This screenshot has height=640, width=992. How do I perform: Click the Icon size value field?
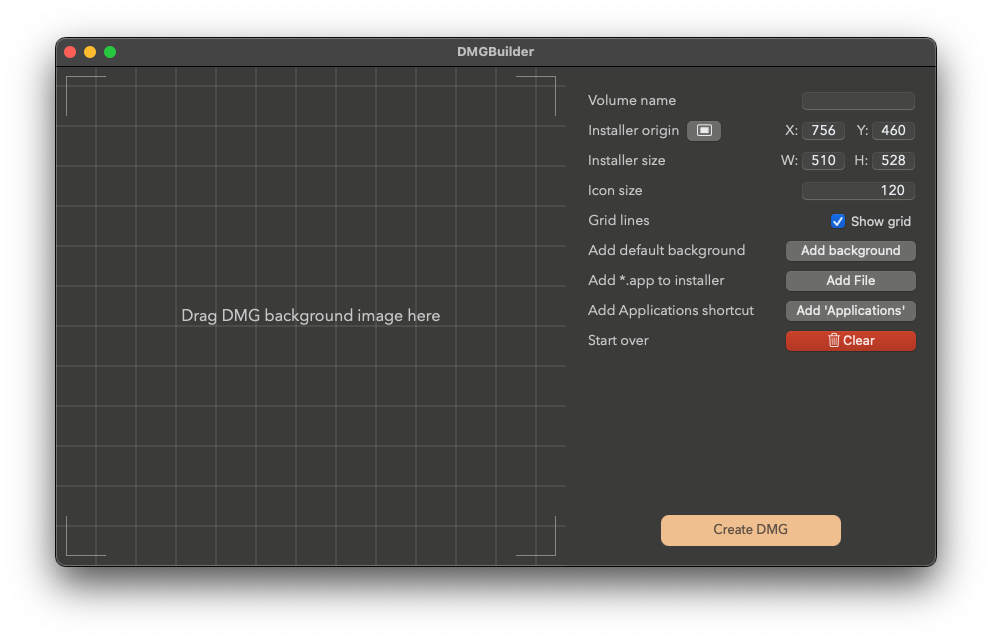coord(858,191)
